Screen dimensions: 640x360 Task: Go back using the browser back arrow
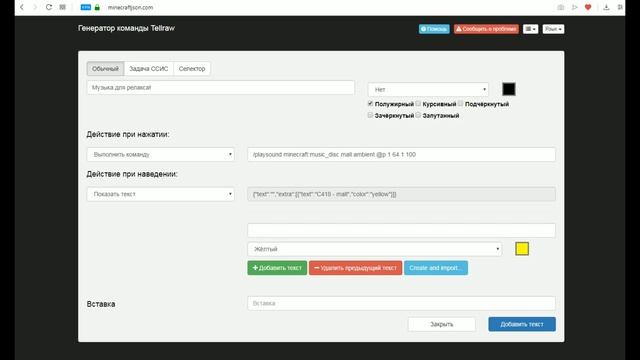coord(22,7)
